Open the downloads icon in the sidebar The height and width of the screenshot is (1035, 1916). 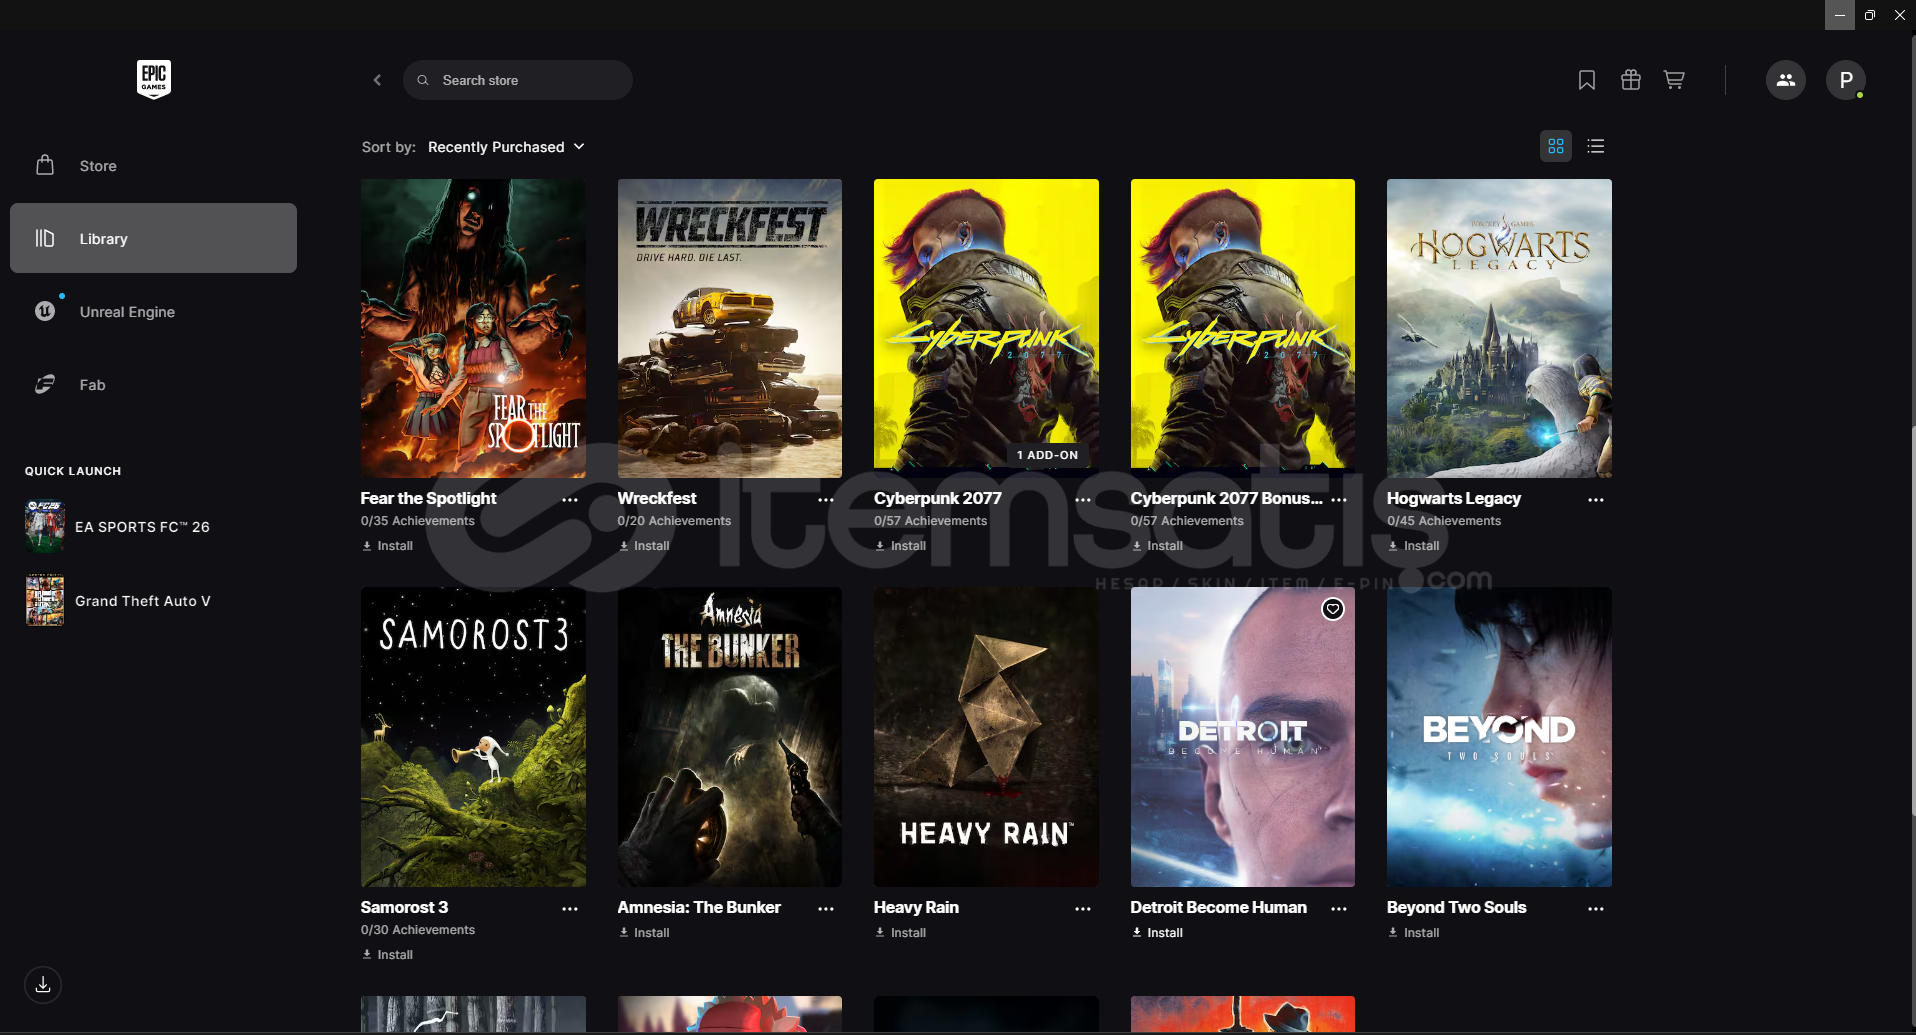click(43, 985)
